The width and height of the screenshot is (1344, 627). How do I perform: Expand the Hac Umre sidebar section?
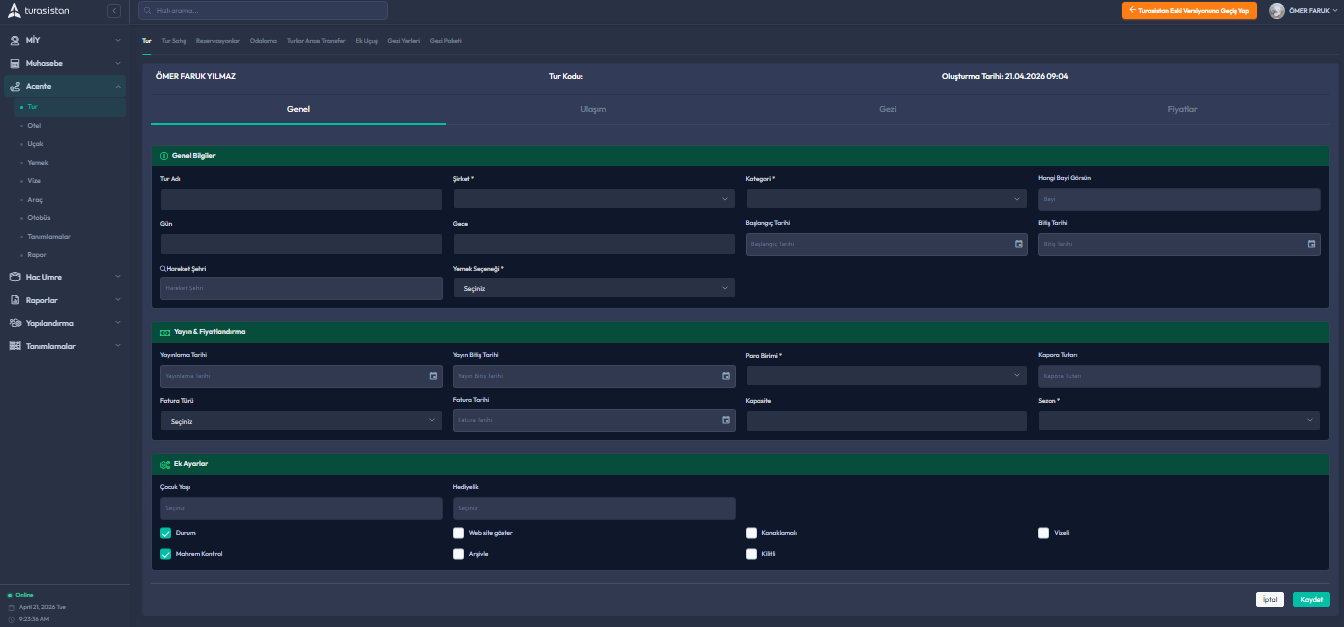tap(65, 277)
